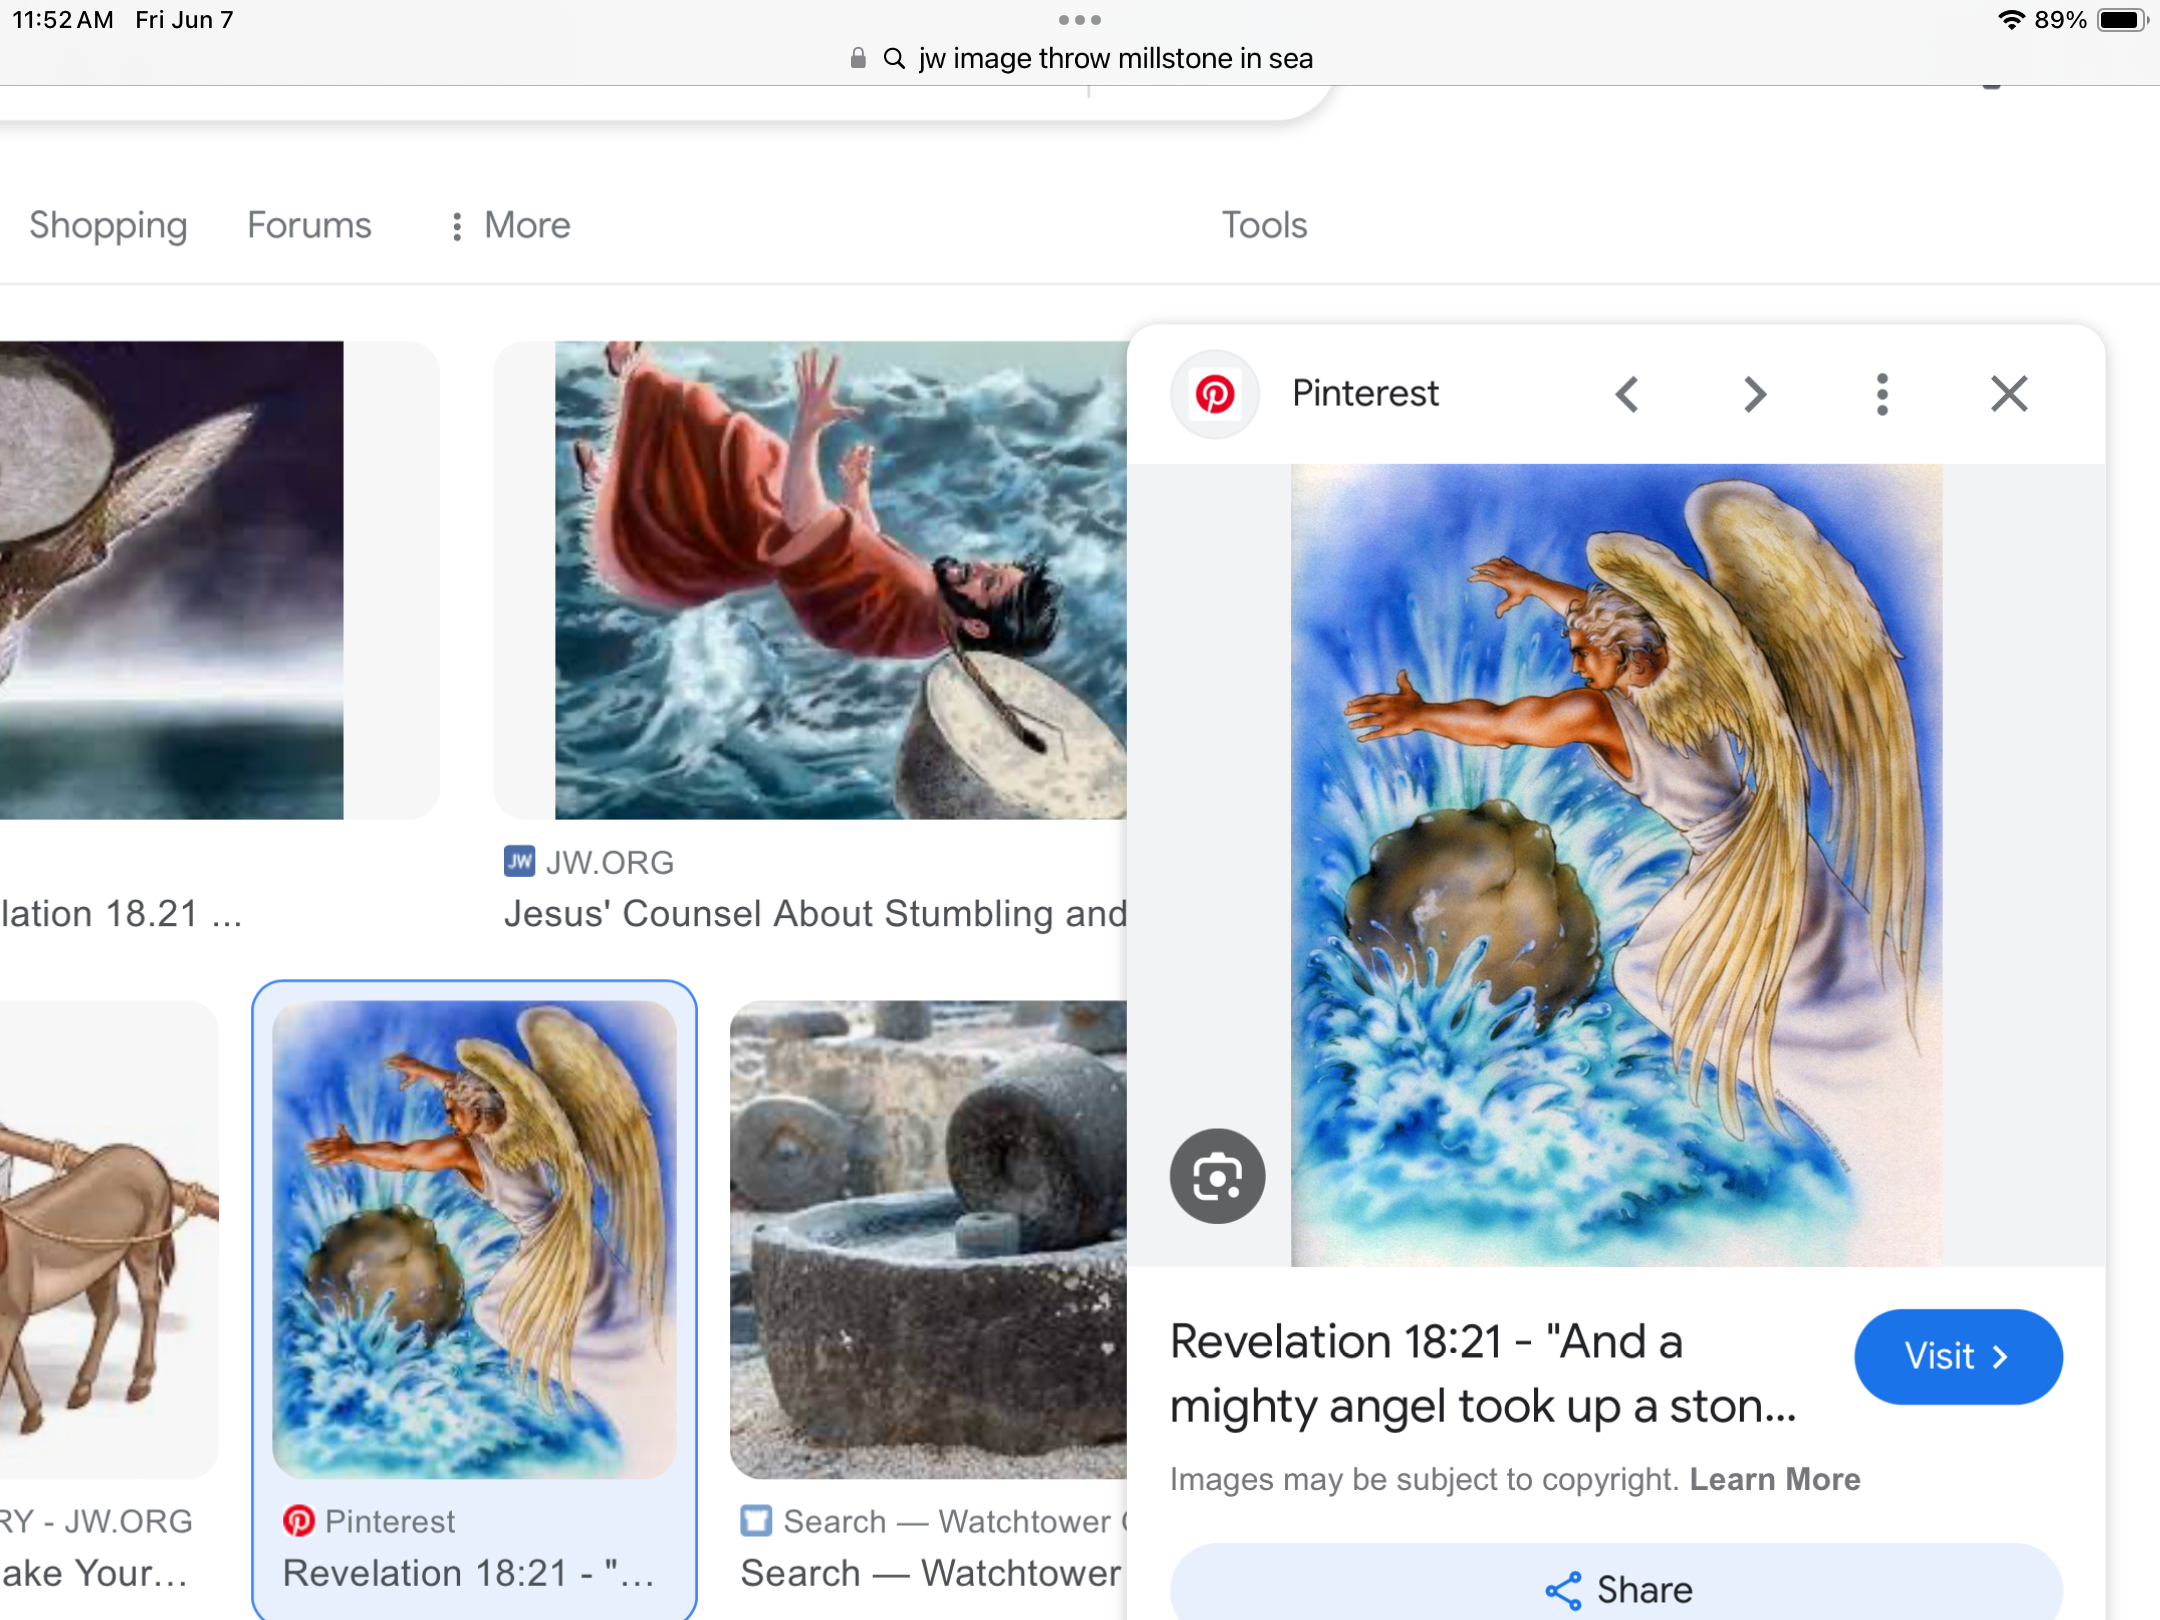The height and width of the screenshot is (1620, 2160).
Task: Tap the Pinterest favicon under the angel thumbnail
Action: [299, 1521]
